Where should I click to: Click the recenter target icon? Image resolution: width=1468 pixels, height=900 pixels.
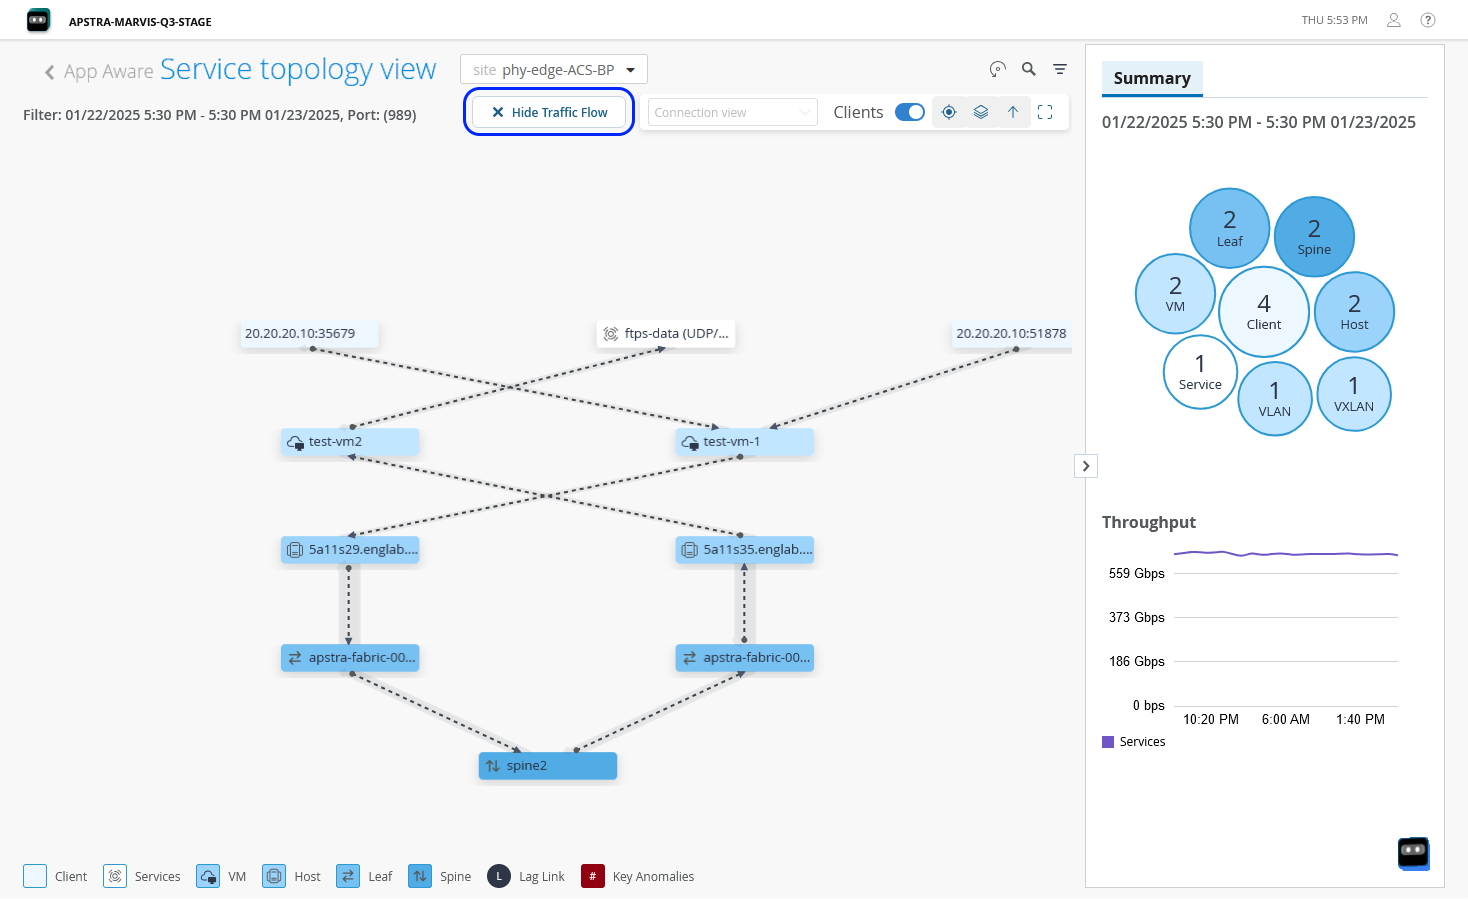949,112
